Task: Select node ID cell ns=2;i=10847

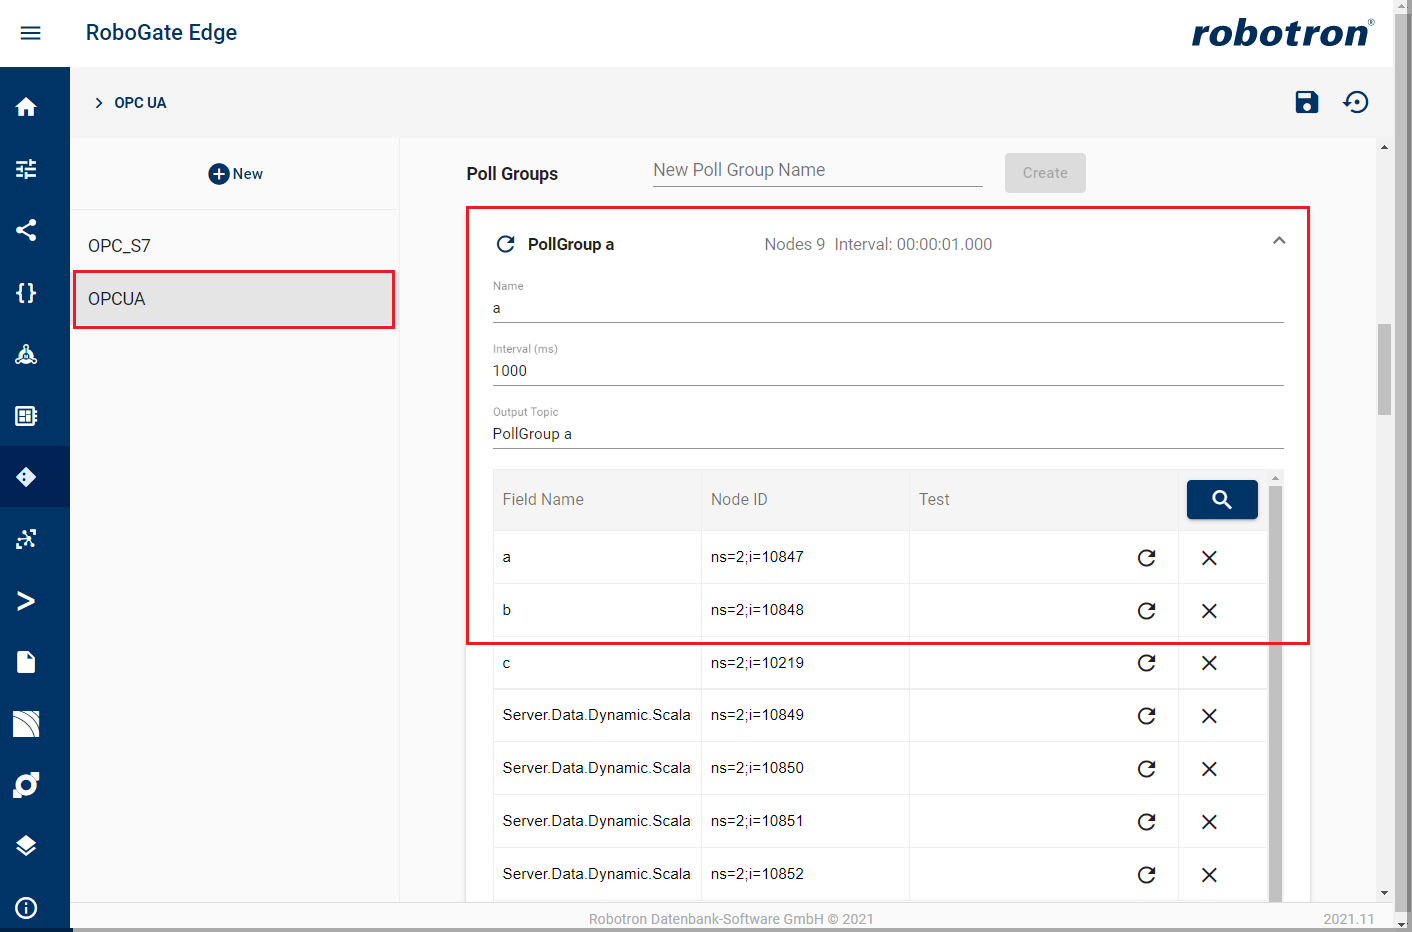Action: coord(805,557)
